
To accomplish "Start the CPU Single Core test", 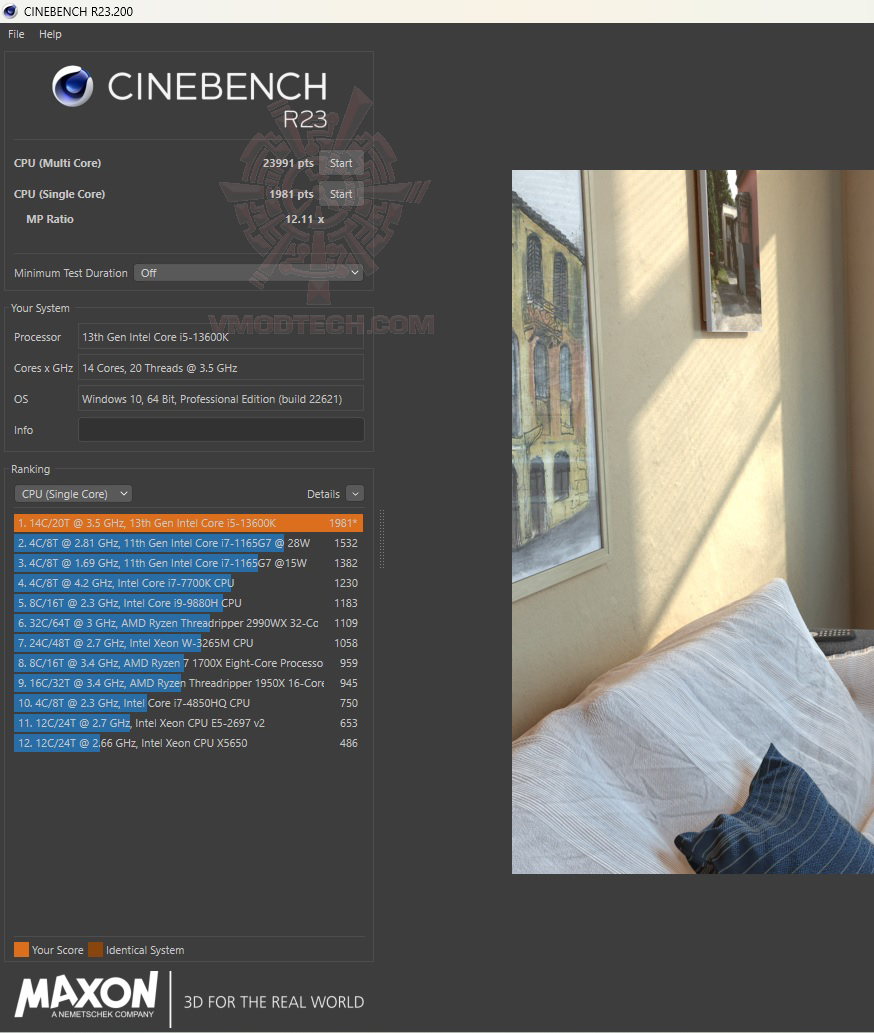I will [341, 194].
